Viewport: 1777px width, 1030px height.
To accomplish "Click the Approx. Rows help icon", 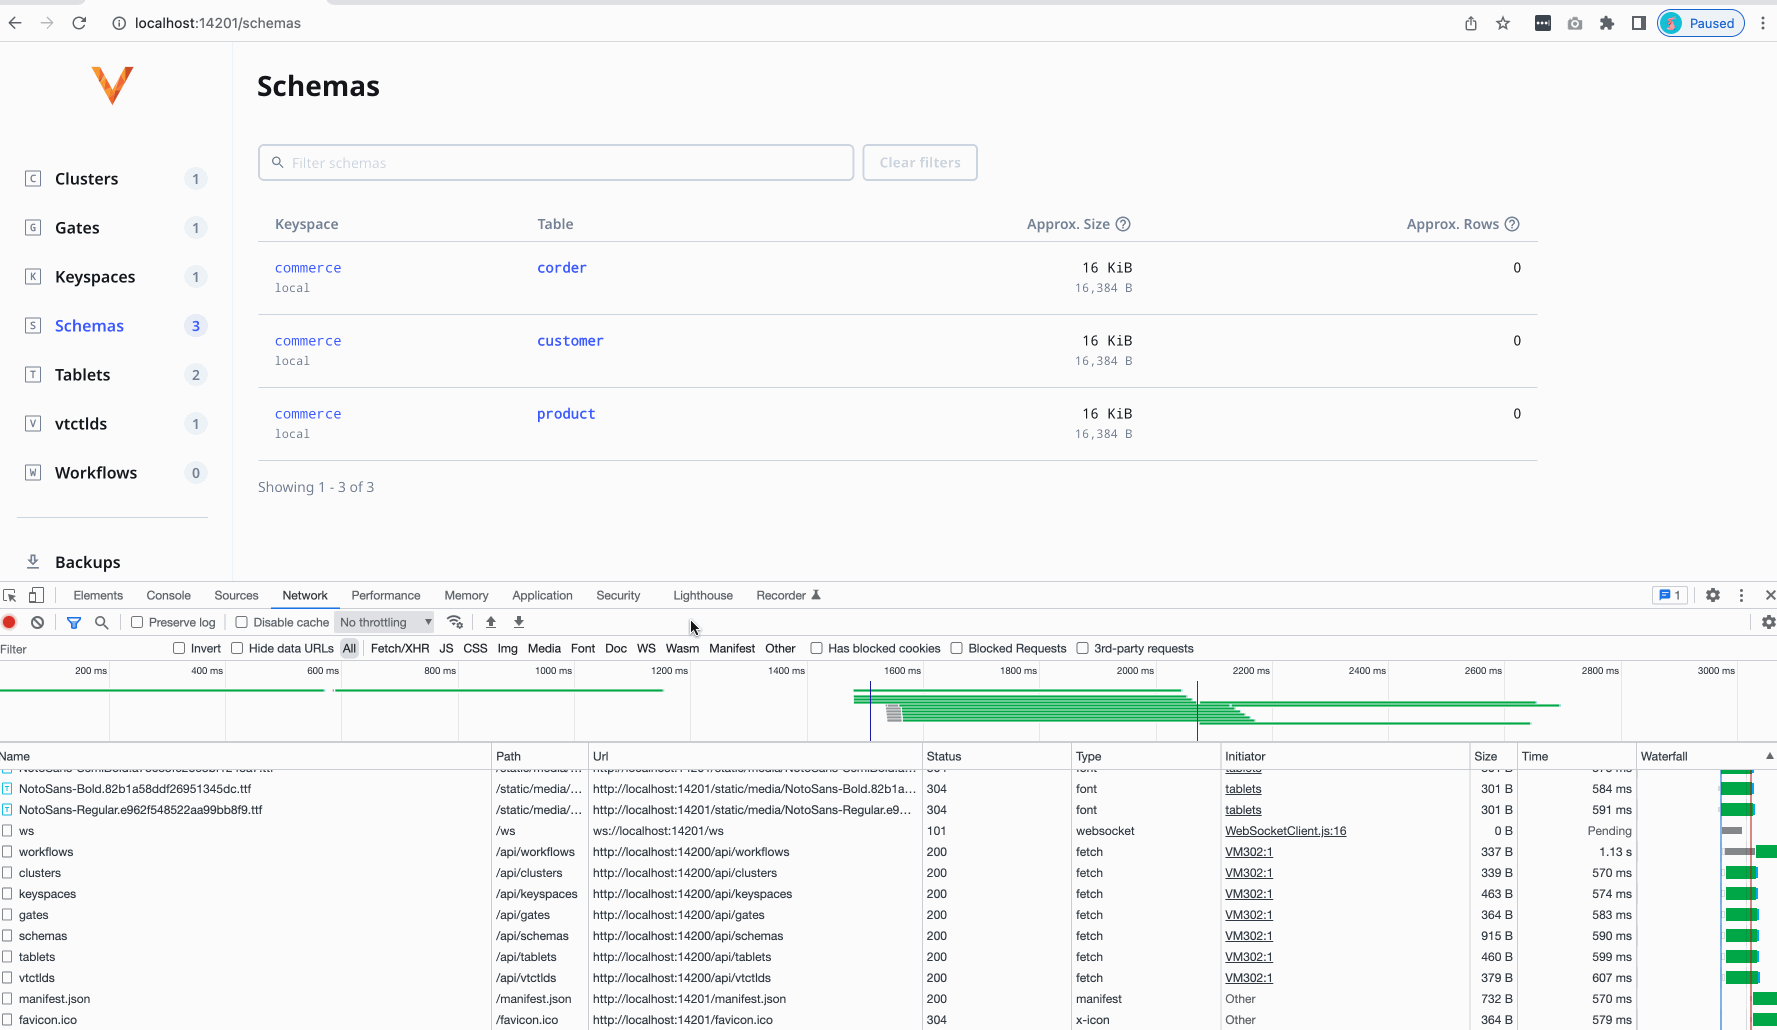I will (x=1512, y=224).
